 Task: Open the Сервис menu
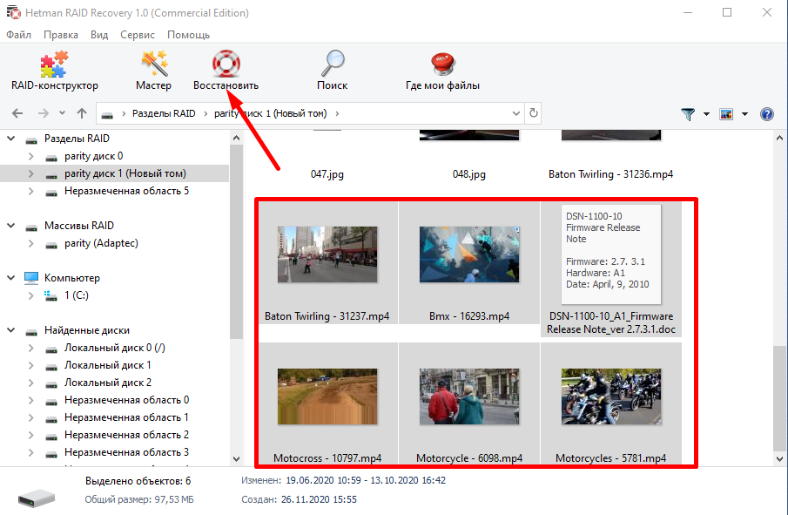137,35
